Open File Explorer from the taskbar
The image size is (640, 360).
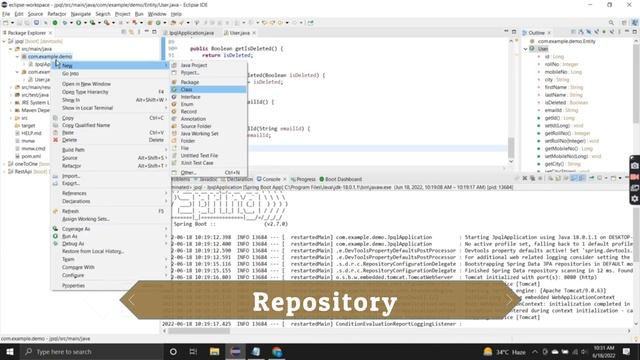(x=214, y=351)
